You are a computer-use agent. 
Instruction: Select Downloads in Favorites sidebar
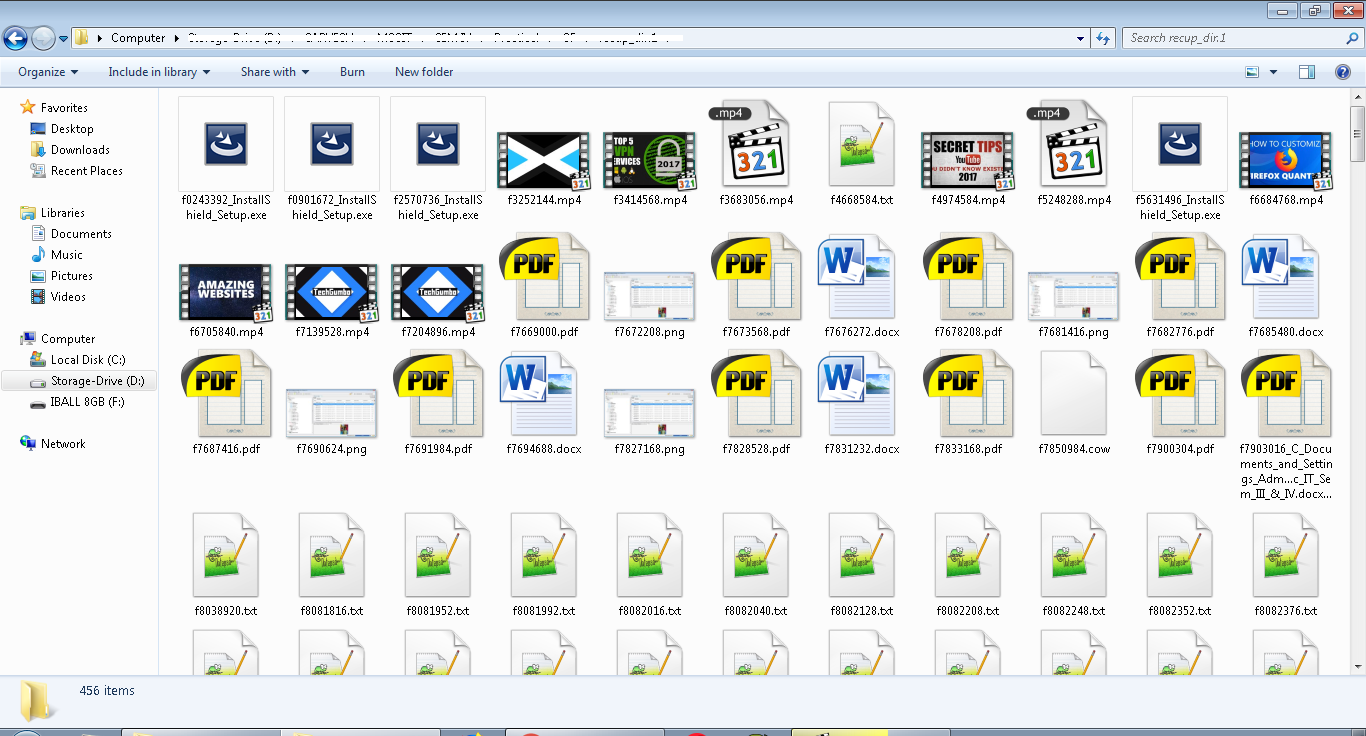point(80,150)
